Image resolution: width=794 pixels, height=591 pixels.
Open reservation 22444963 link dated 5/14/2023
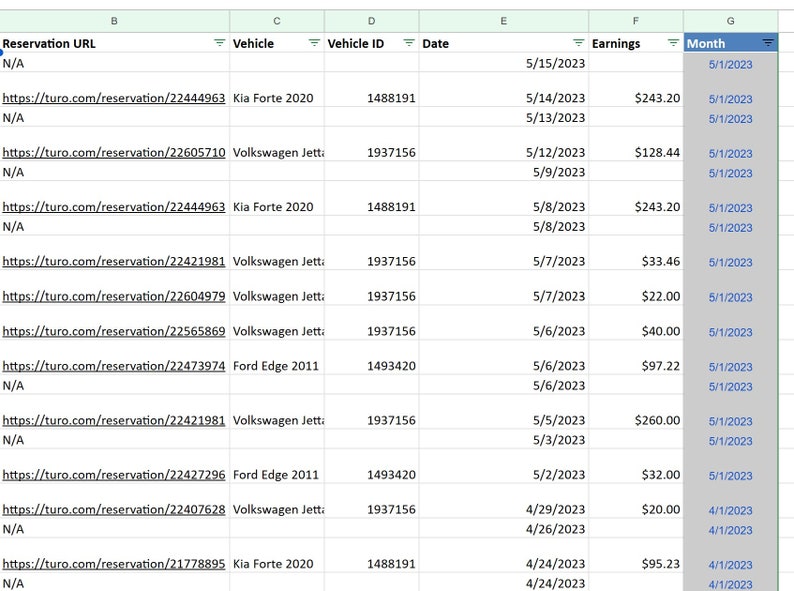pos(114,98)
